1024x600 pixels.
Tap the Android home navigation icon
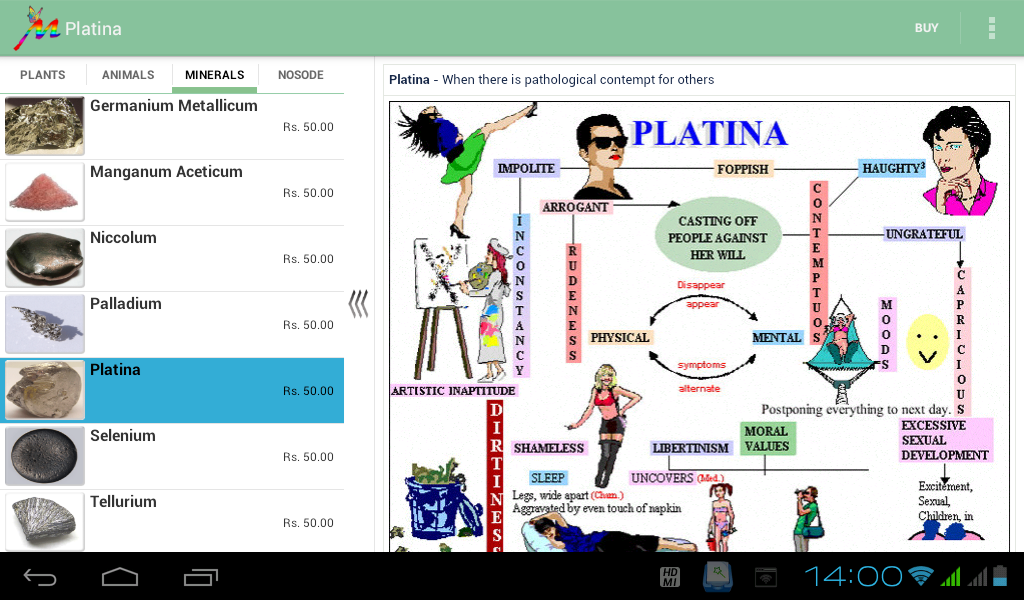tap(120, 577)
